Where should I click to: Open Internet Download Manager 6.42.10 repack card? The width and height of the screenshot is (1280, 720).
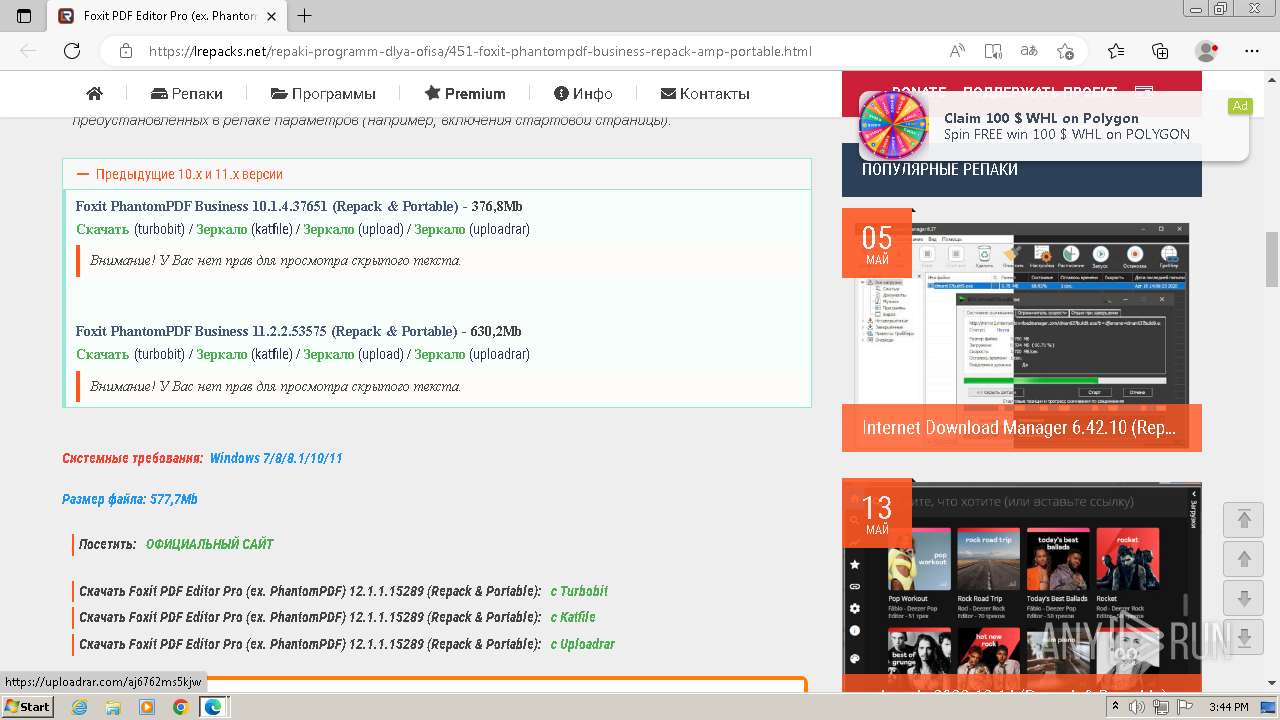click(x=1022, y=330)
